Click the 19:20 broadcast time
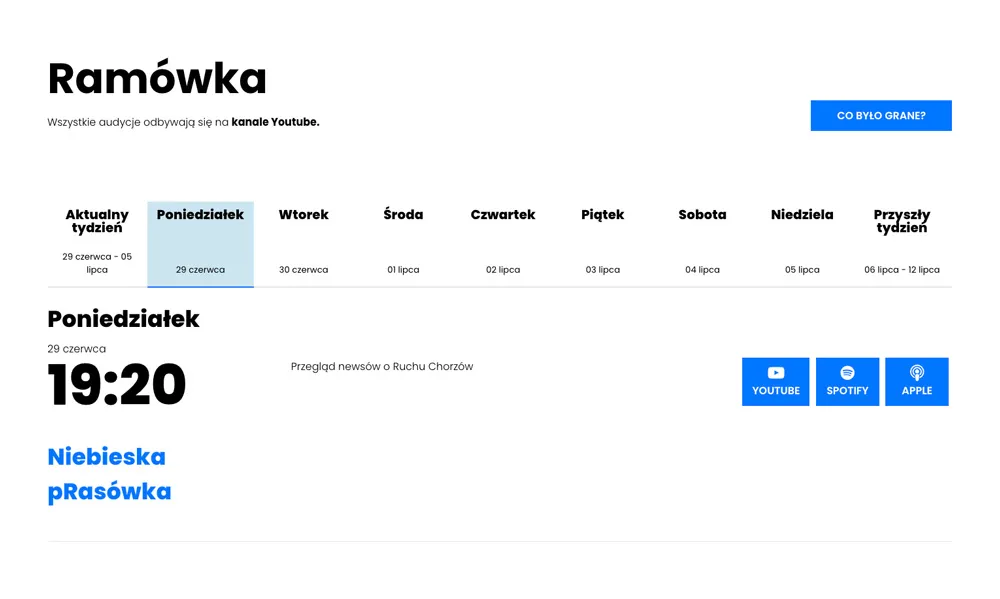 click(x=117, y=384)
